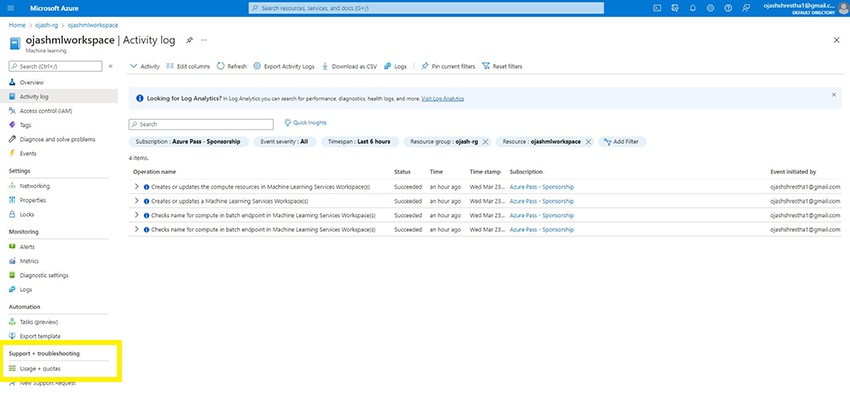The width and height of the screenshot is (850, 404).
Task: Click the sidebar Search (Ctrl+/) box
Action: (55, 66)
